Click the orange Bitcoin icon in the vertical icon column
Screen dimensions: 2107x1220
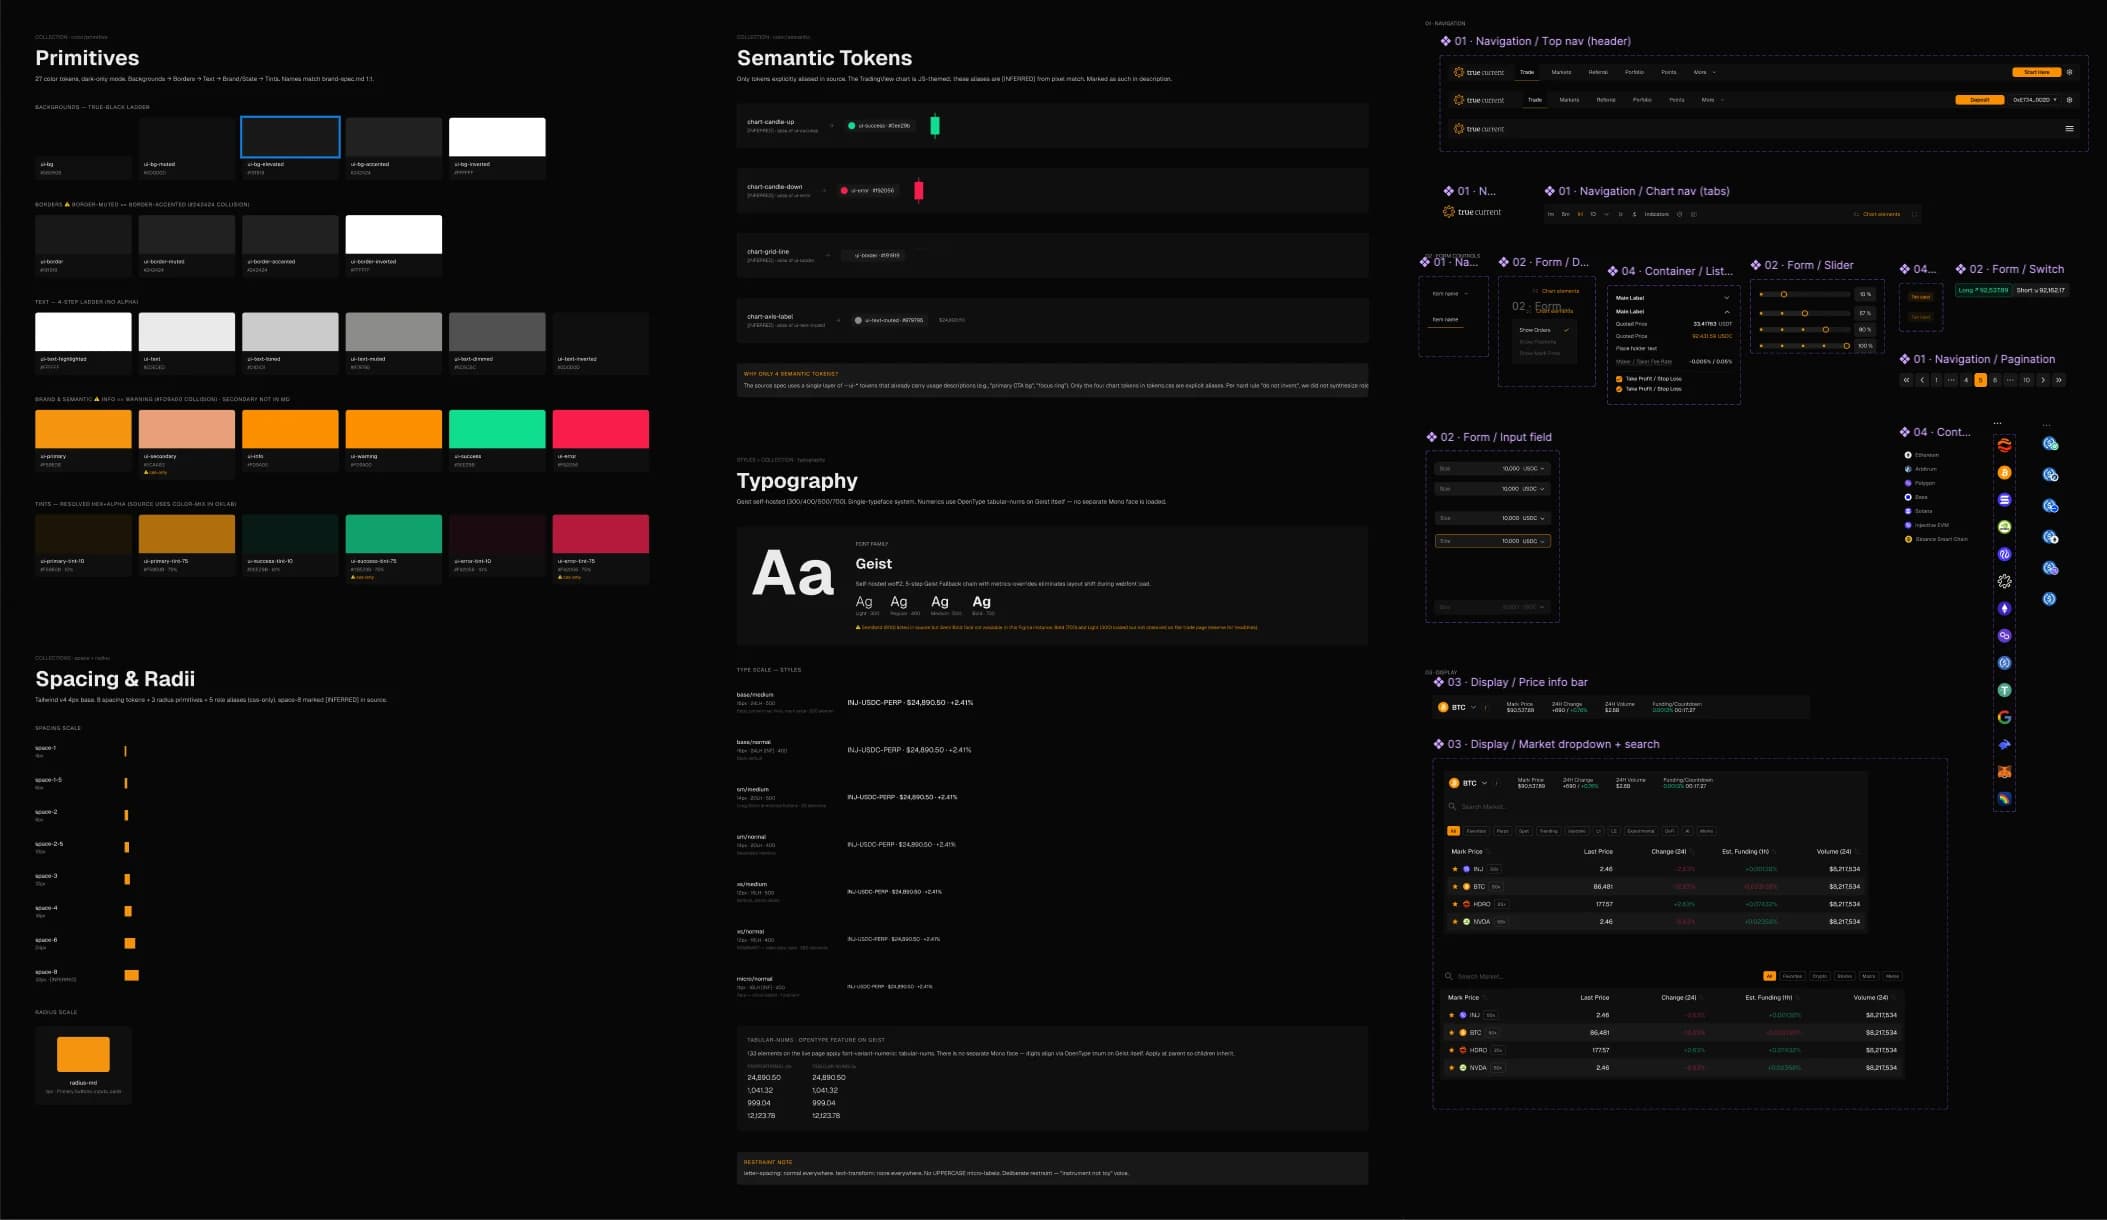2004,473
